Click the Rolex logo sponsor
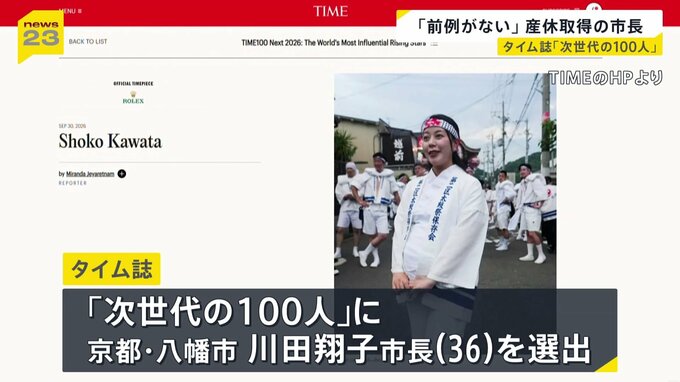 tap(133, 98)
